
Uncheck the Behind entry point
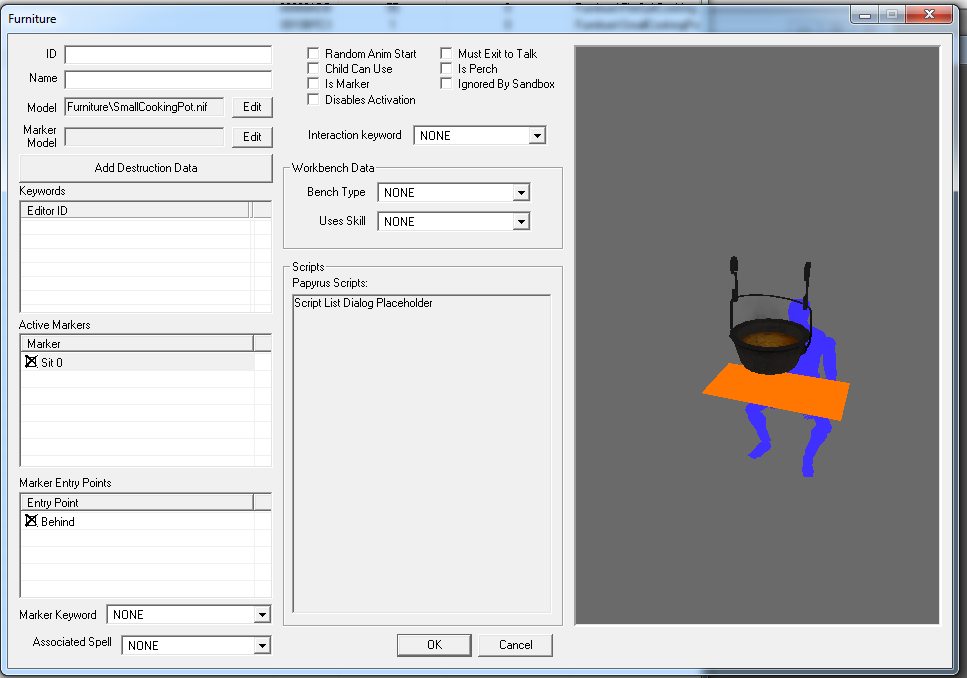tap(30, 522)
